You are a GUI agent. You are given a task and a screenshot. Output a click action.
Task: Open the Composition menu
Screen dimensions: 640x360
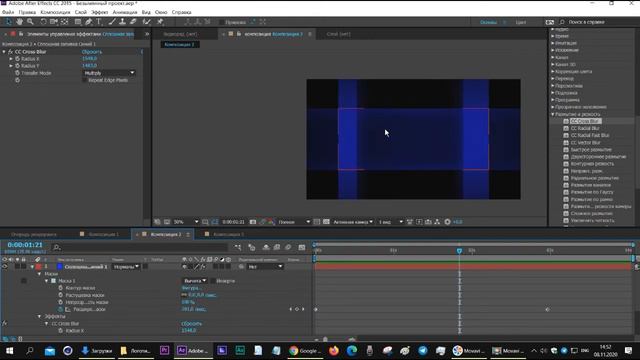coord(55,12)
